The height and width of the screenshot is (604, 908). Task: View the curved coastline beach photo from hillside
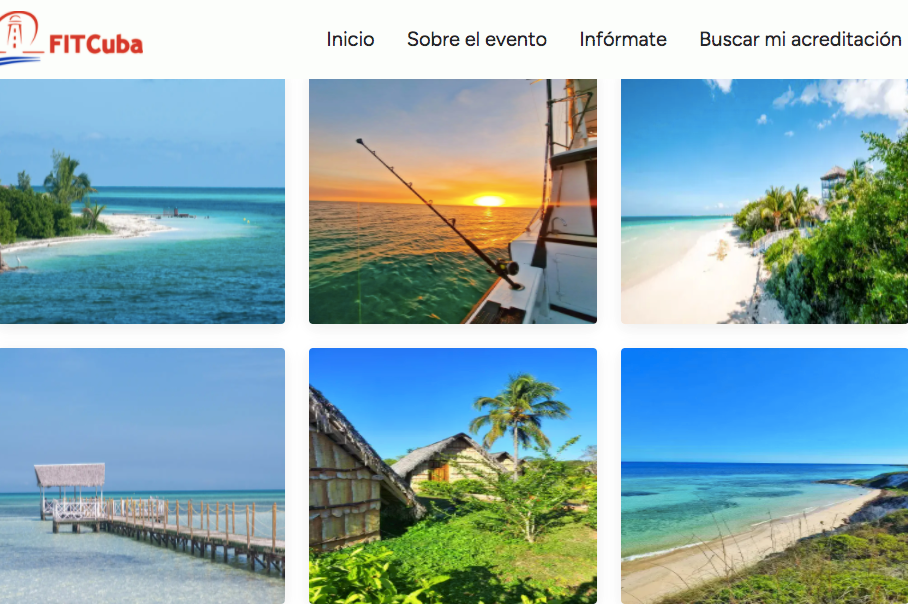764,475
